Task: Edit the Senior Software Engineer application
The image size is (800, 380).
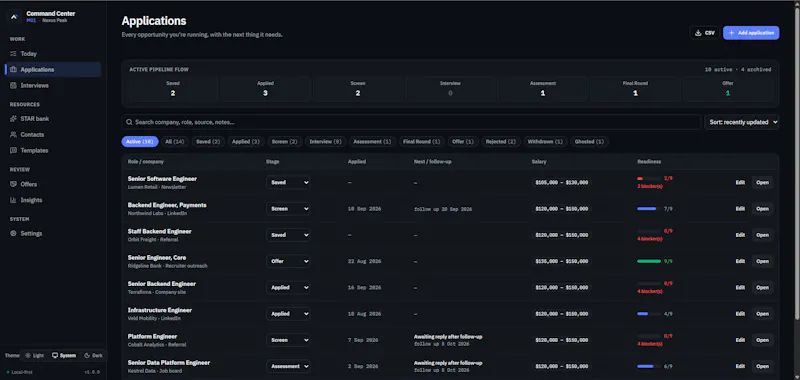Action: 740,183
